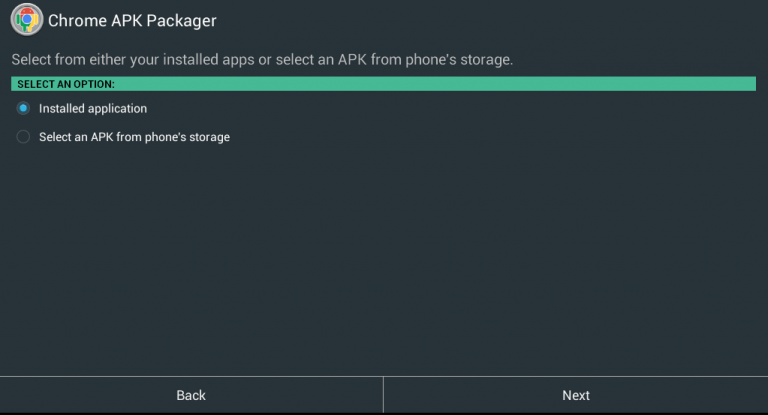
Task: Tap the word "Chrome" in the title bar
Action: point(74,20)
